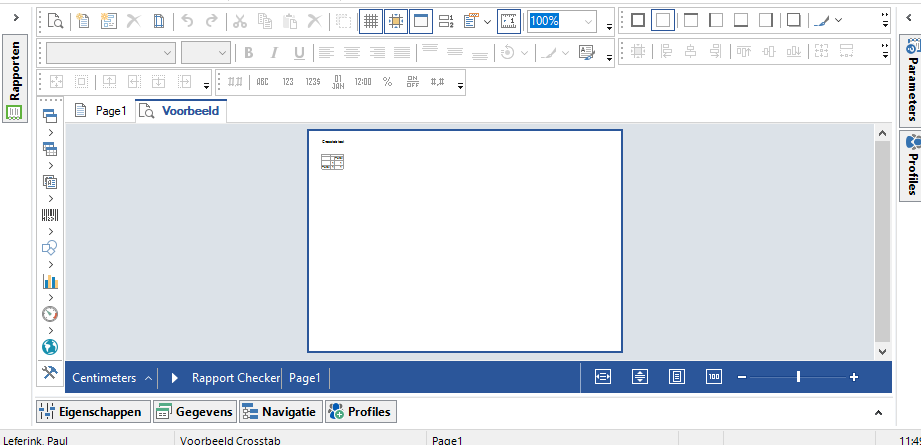This screenshot has width=921, height=445.
Task: Open the Centimeters units selector
Action: (112, 378)
